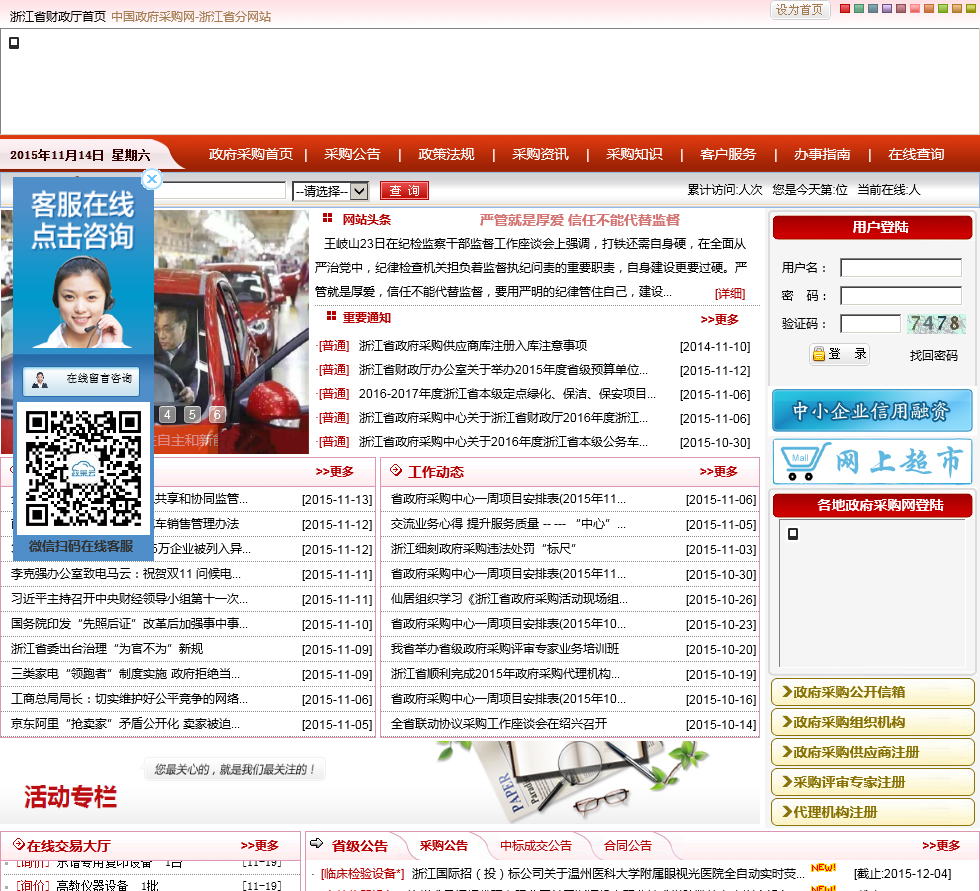The width and height of the screenshot is (980, 891).
Task: Select the pink theme color swatch
Action: [915, 9]
